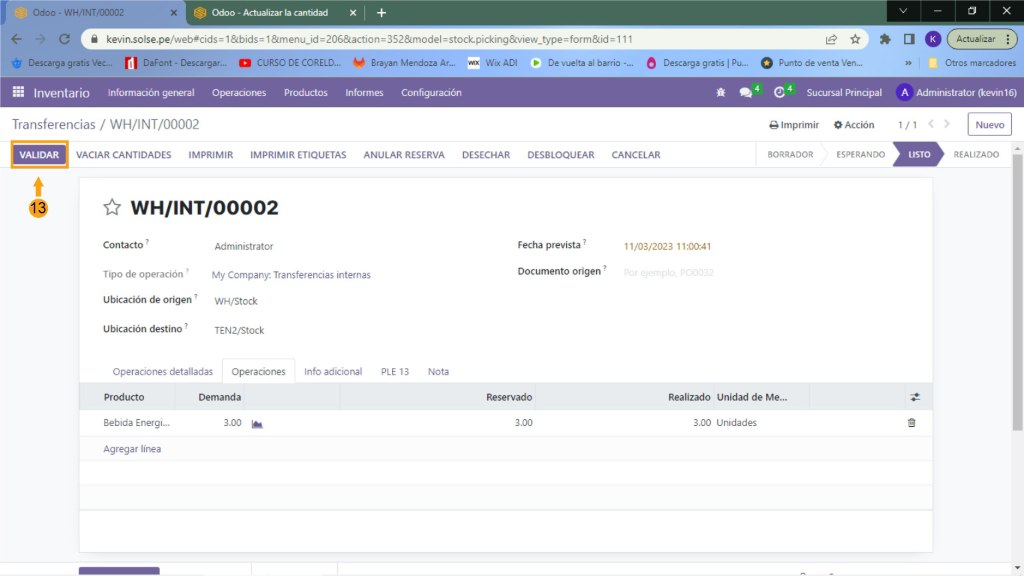Open the Odoo apps grid menu

click(18, 93)
